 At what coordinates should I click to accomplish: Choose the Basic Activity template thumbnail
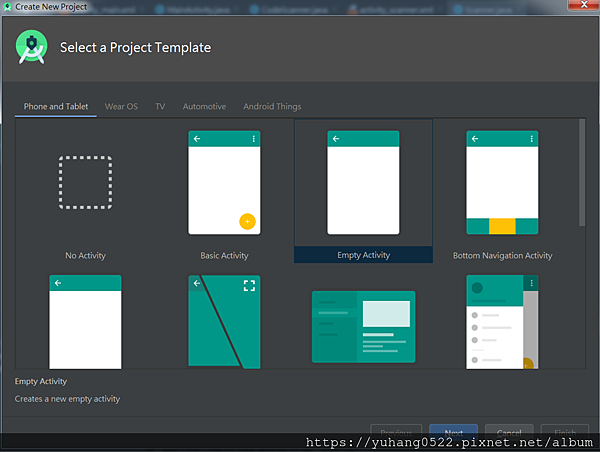click(x=224, y=183)
